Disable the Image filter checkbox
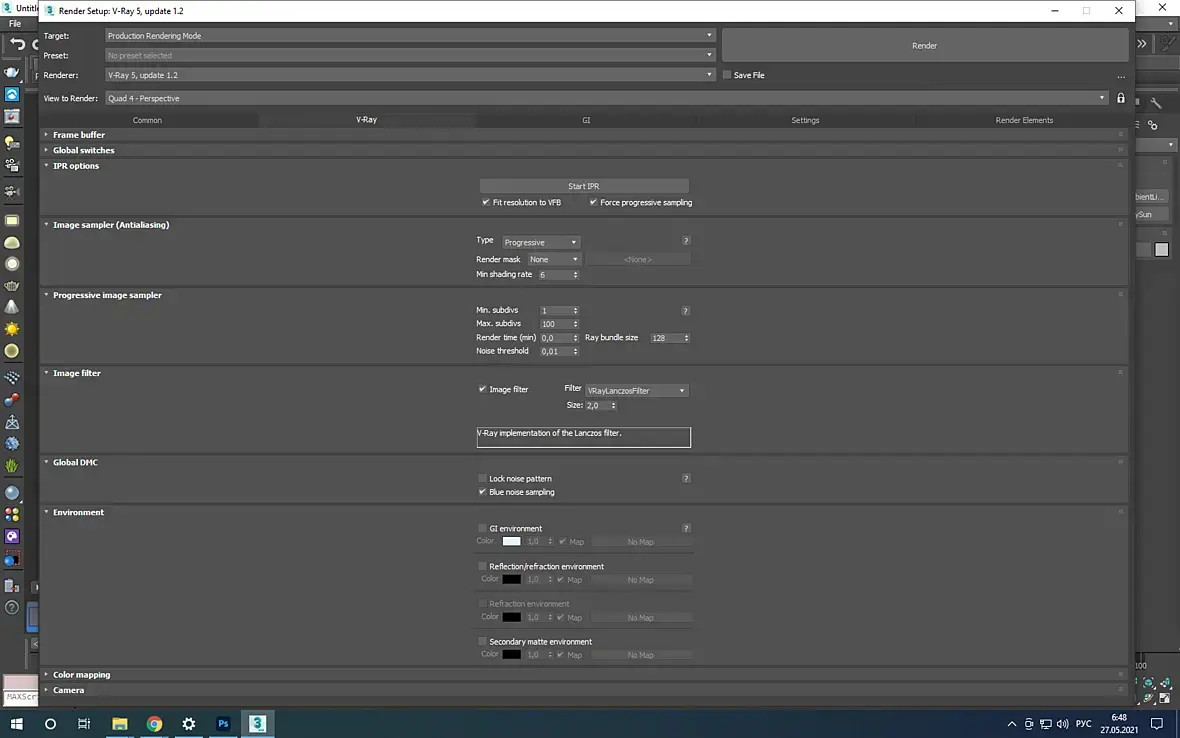Viewport: 1180px width, 738px height. pos(482,389)
